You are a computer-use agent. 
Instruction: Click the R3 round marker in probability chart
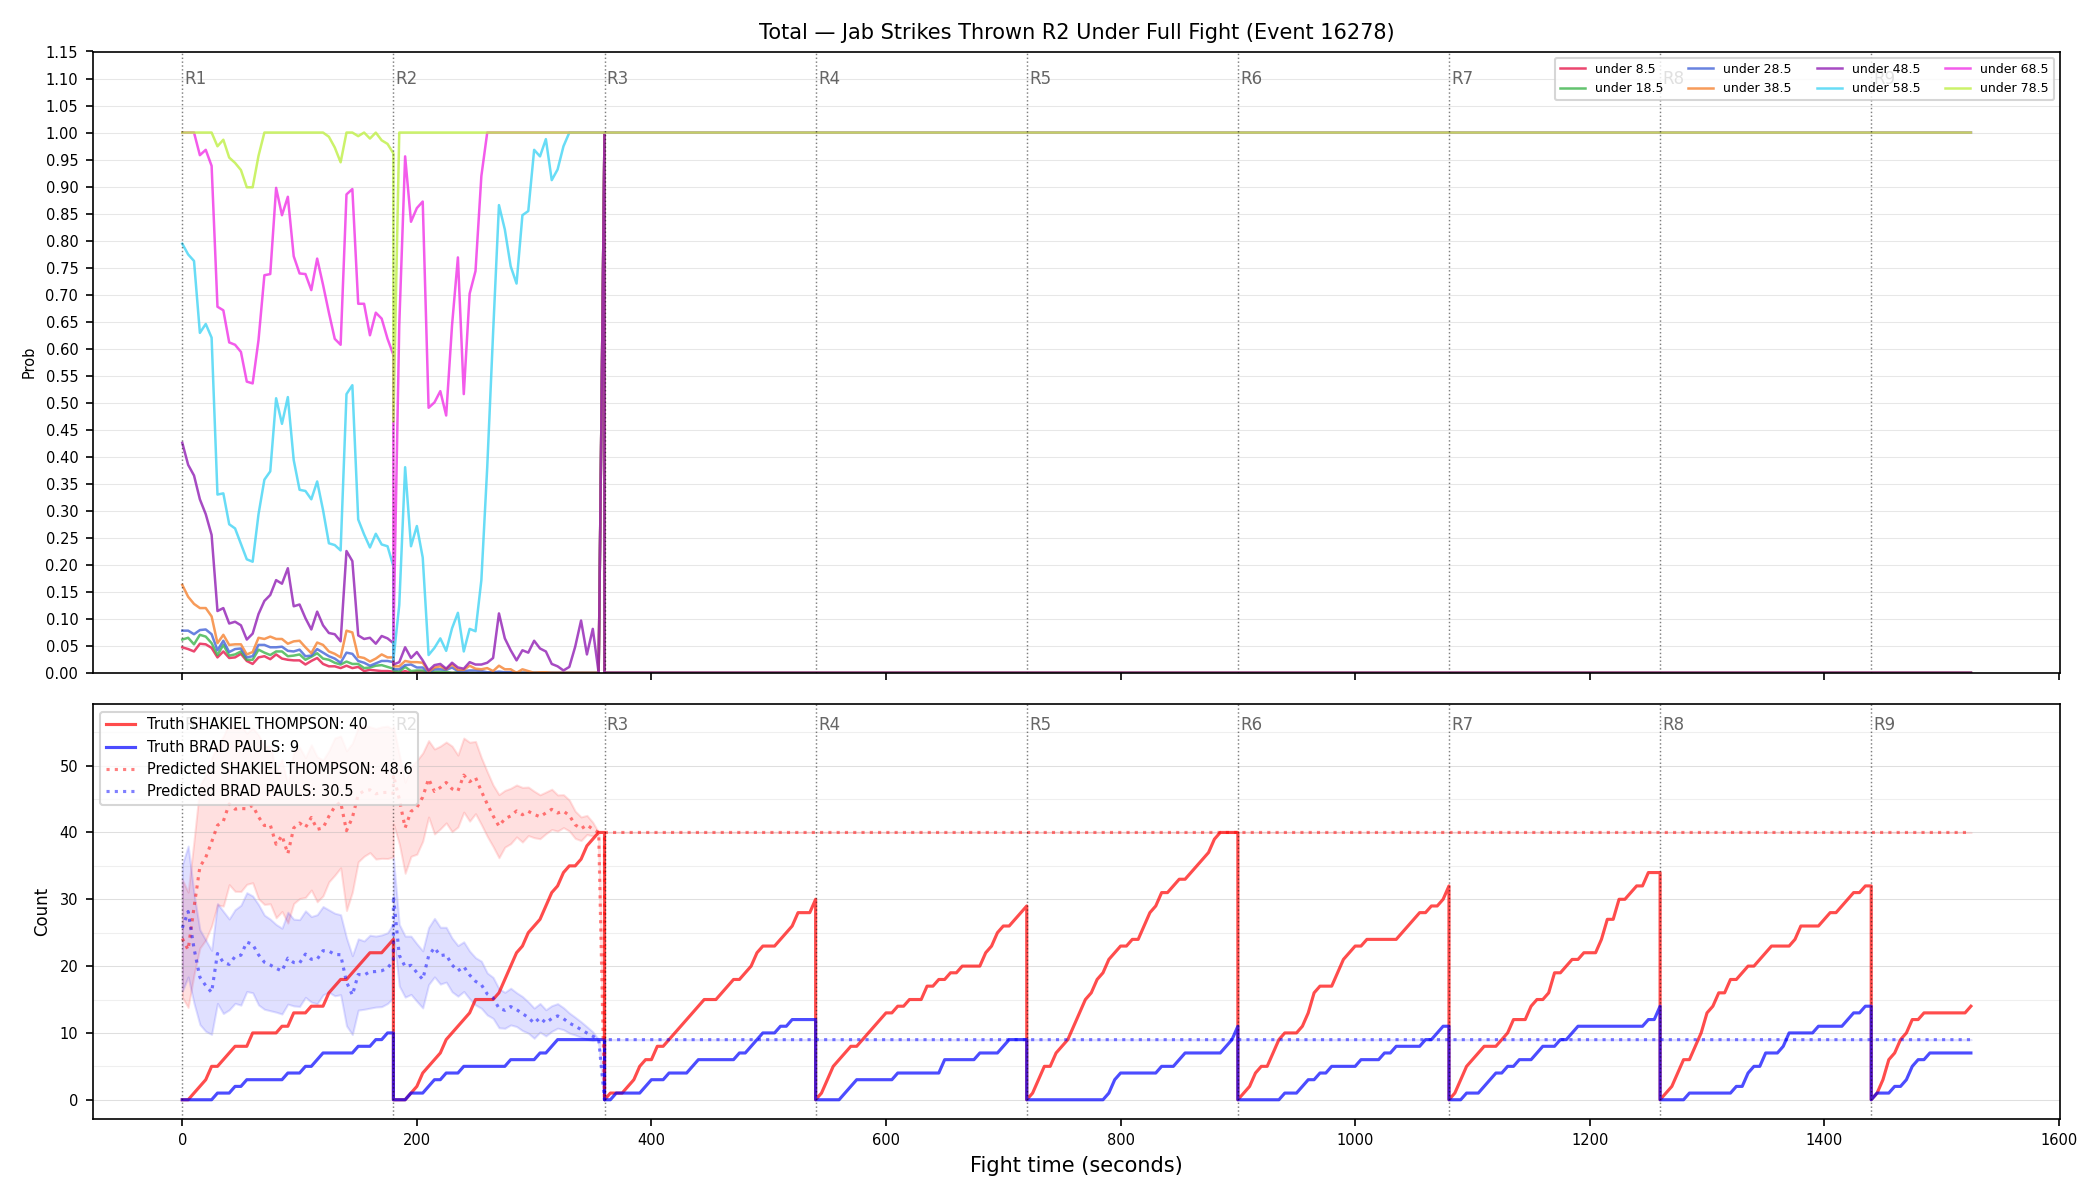617,78
